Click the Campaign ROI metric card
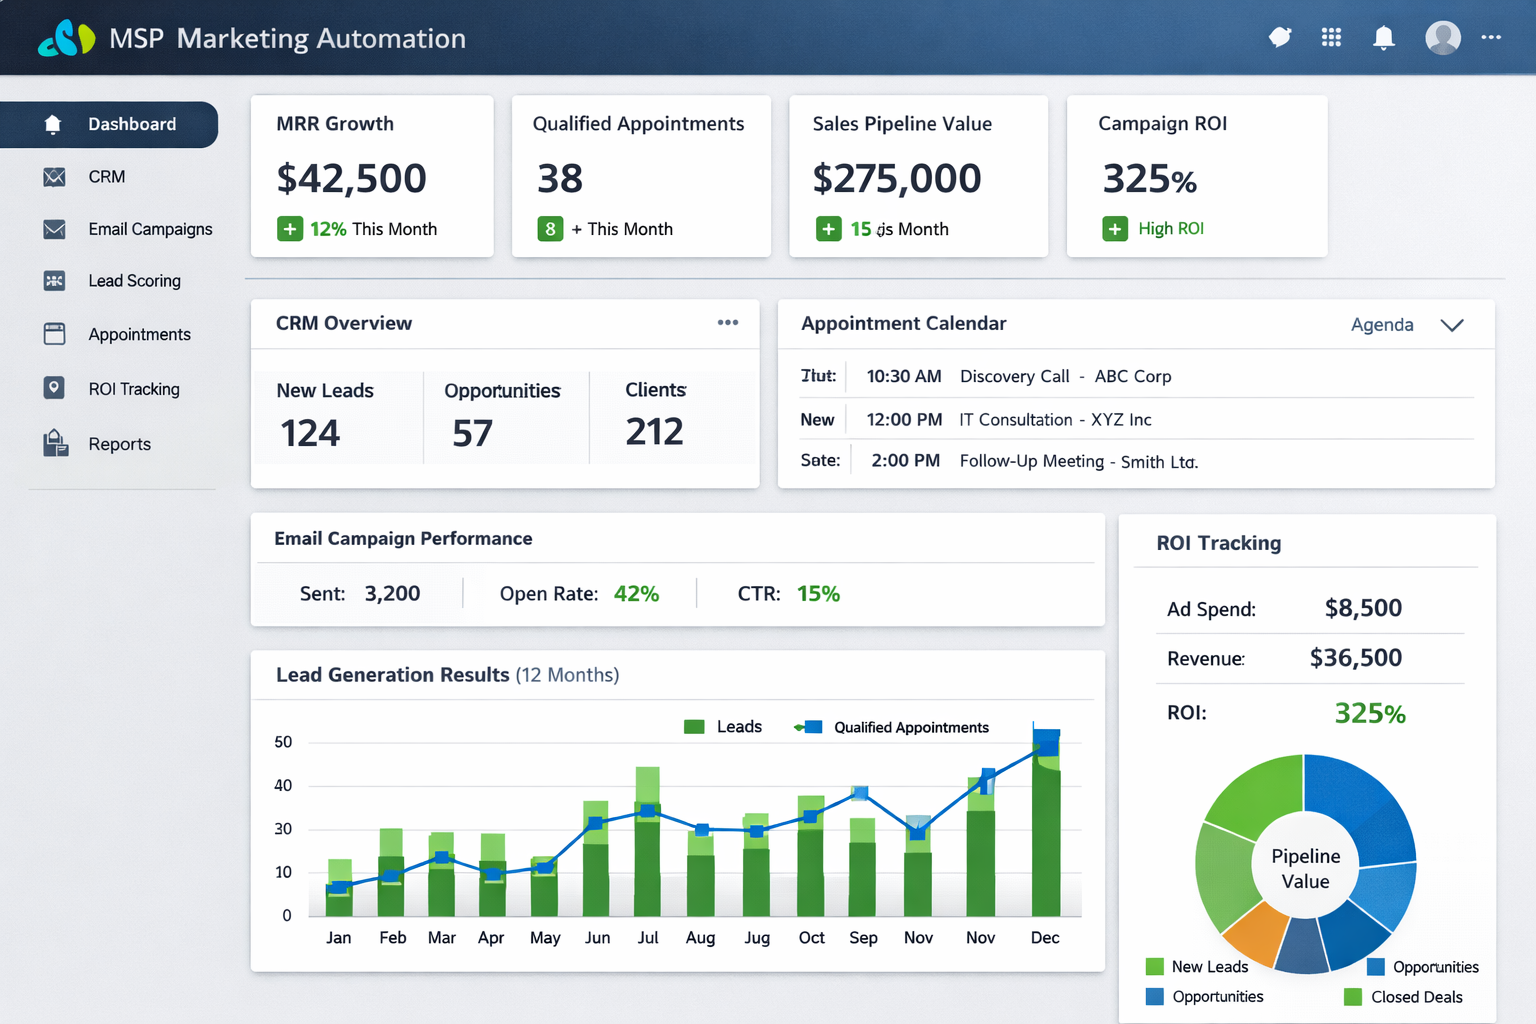1536x1024 pixels. (1197, 176)
